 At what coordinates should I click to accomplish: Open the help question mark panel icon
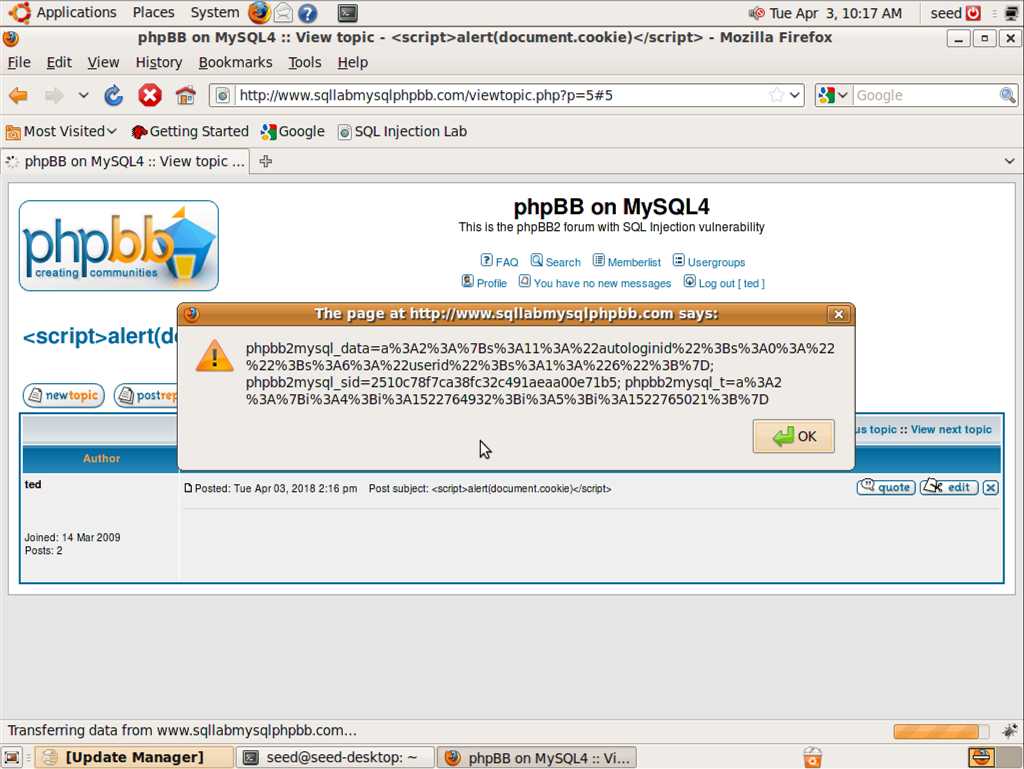coord(308,12)
